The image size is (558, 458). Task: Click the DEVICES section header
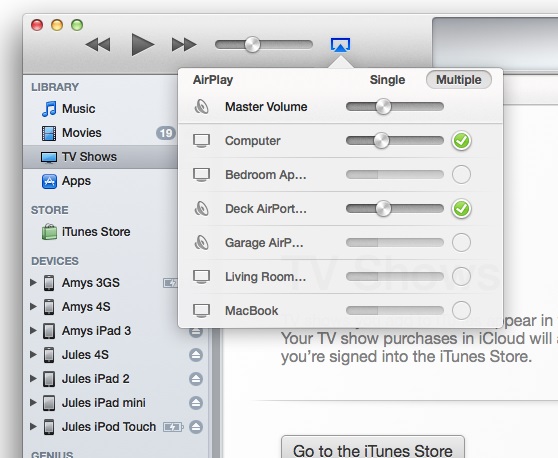coord(54,261)
